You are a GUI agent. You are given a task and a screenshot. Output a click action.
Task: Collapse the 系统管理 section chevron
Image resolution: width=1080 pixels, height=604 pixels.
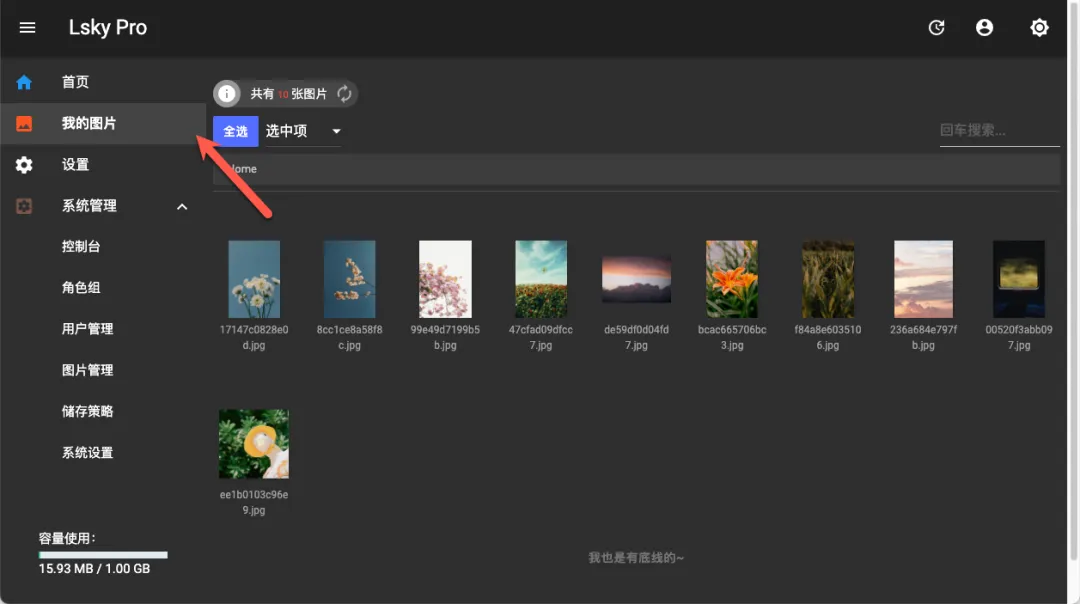pyautogui.click(x=182, y=207)
